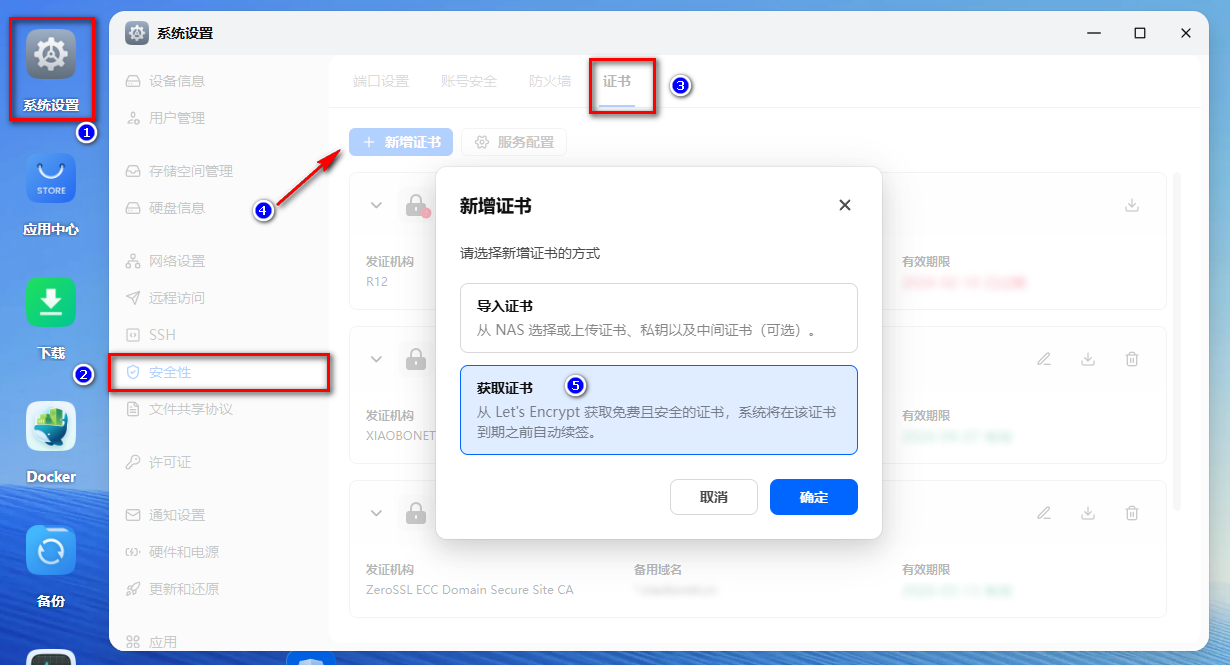Download the R12 certificate

click(x=1132, y=205)
